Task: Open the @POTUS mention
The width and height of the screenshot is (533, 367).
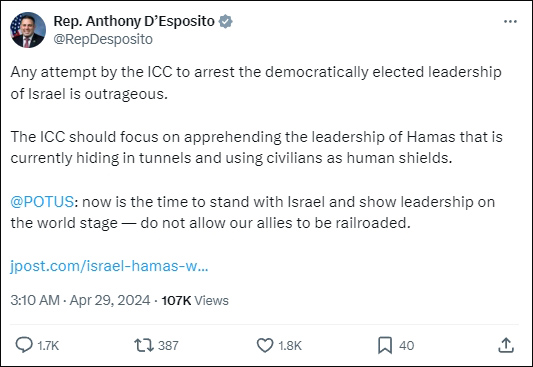Action: [42, 202]
